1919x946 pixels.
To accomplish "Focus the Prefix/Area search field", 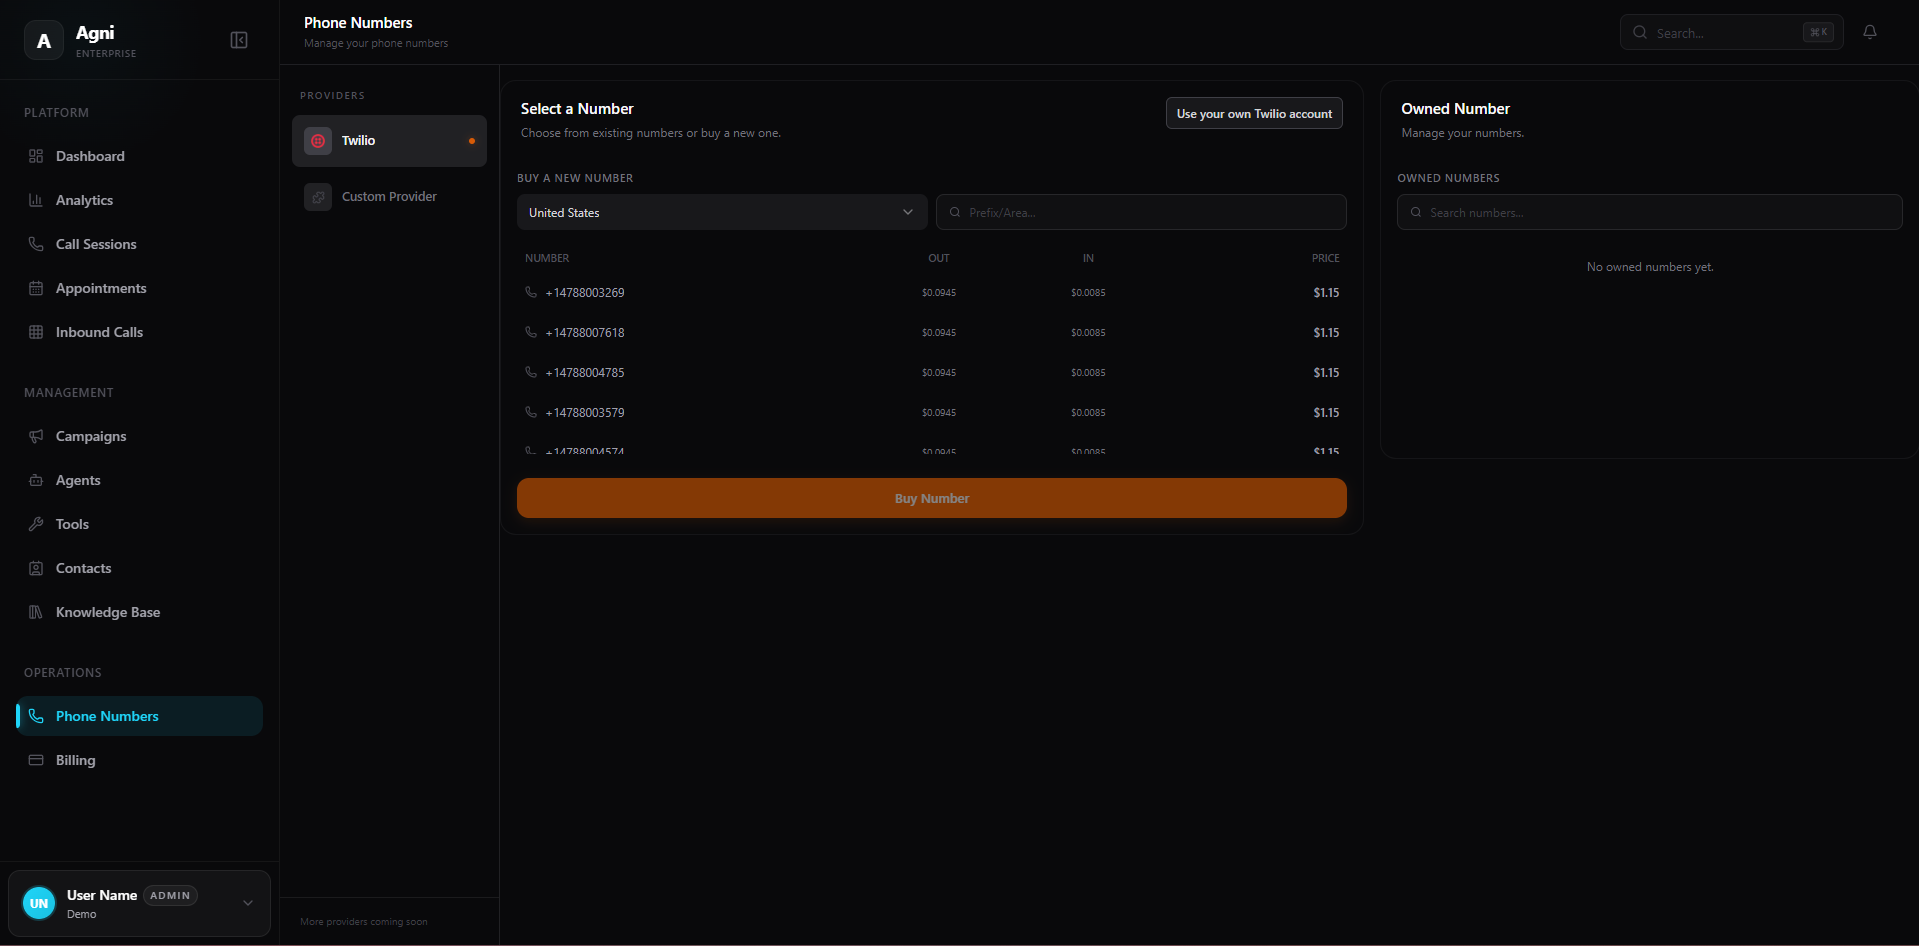I will click(1140, 212).
